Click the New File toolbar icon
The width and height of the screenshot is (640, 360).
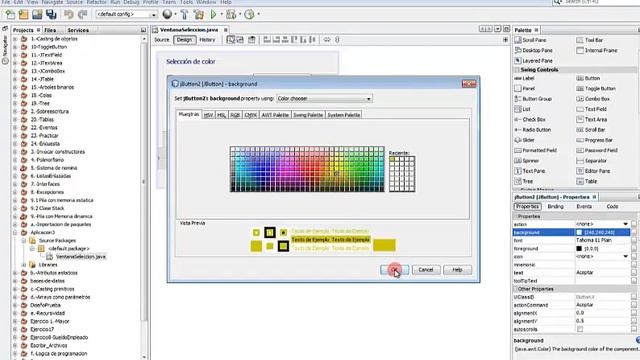point(10,15)
